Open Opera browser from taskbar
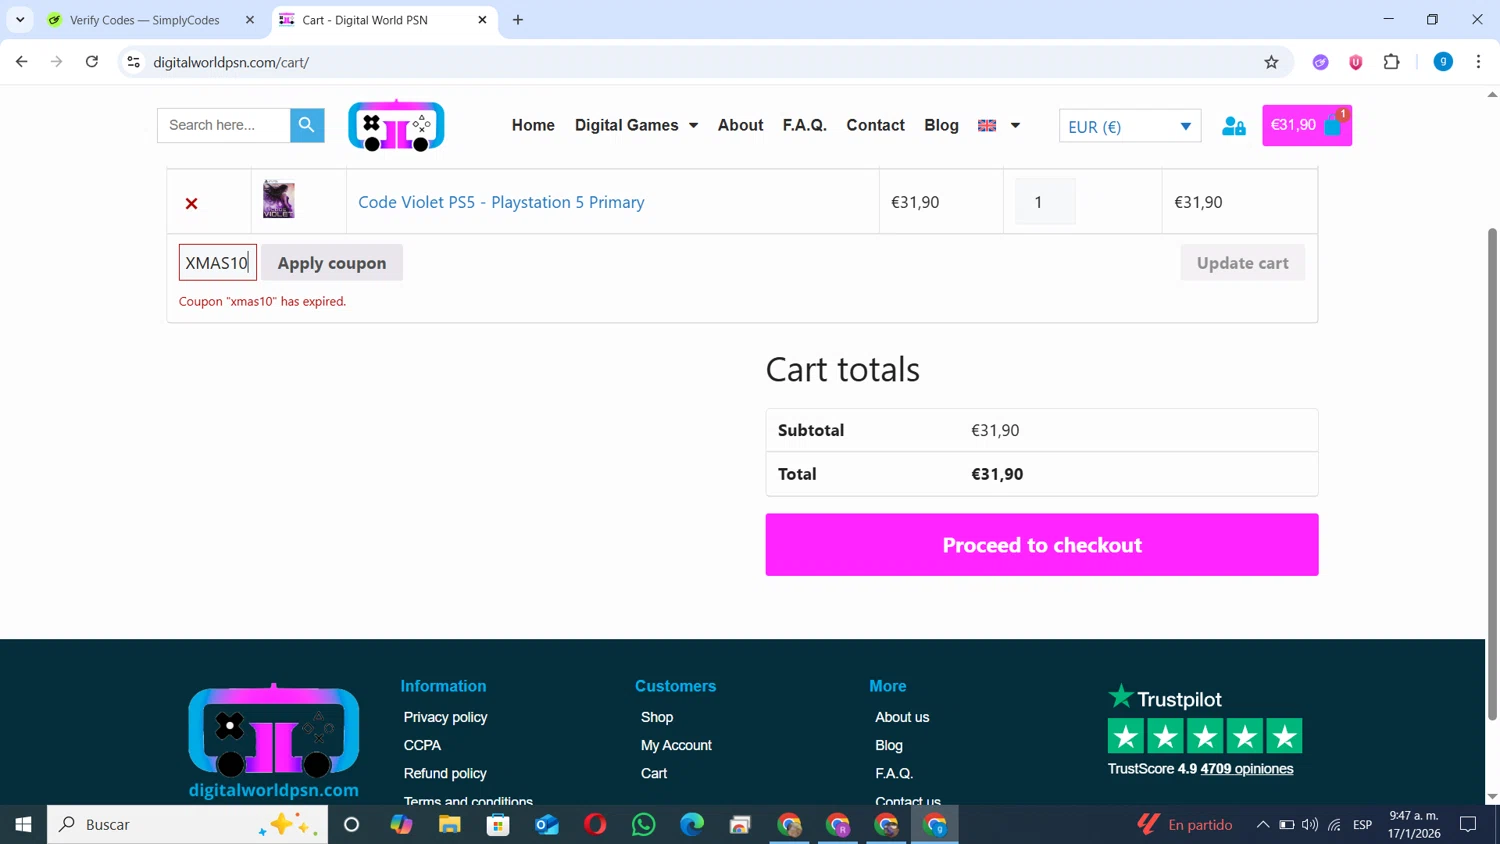The width and height of the screenshot is (1500, 844). pos(595,824)
